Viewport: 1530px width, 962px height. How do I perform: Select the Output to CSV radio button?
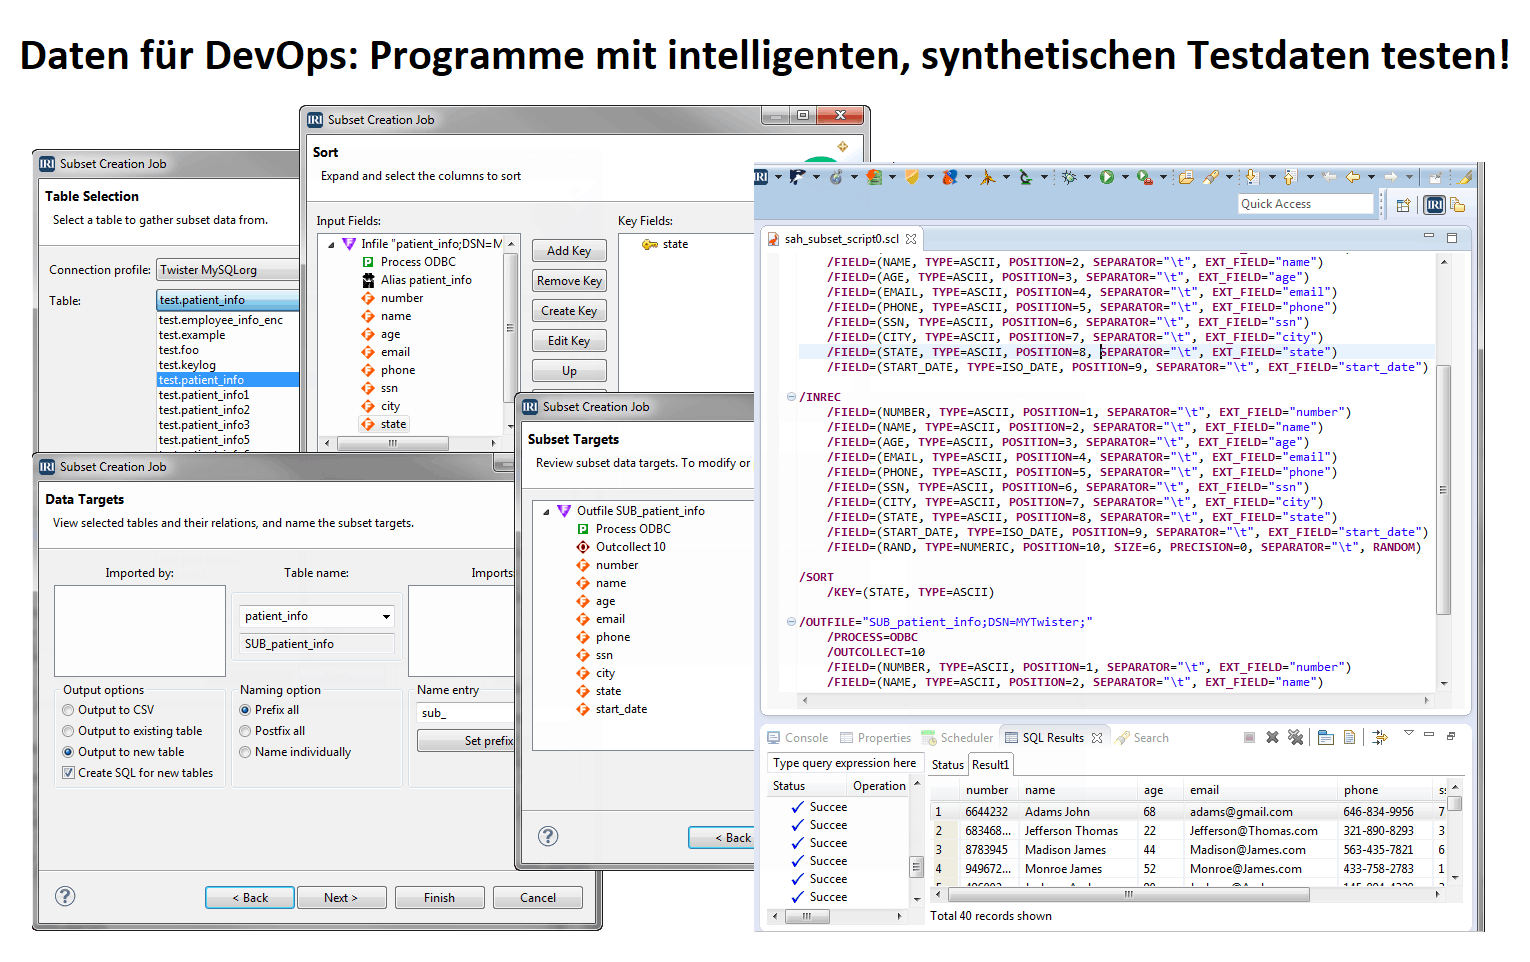(69, 710)
